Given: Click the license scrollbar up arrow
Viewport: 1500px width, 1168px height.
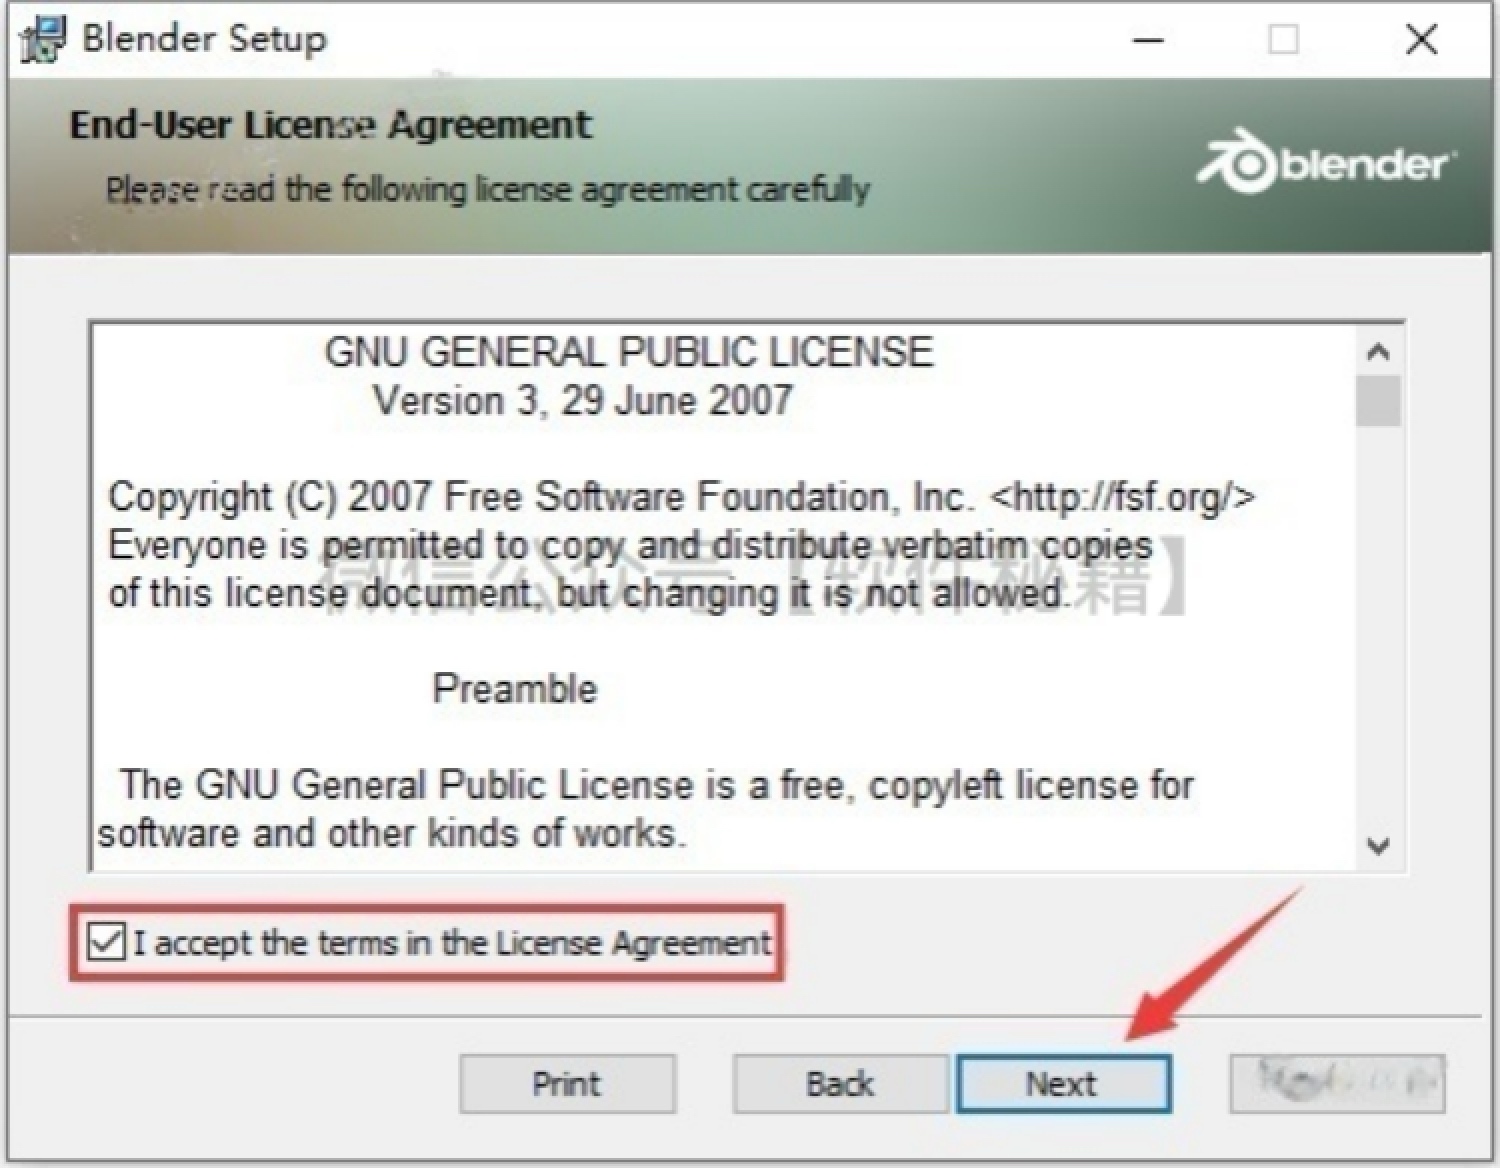Looking at the screenshot, I should (1378, 351).
